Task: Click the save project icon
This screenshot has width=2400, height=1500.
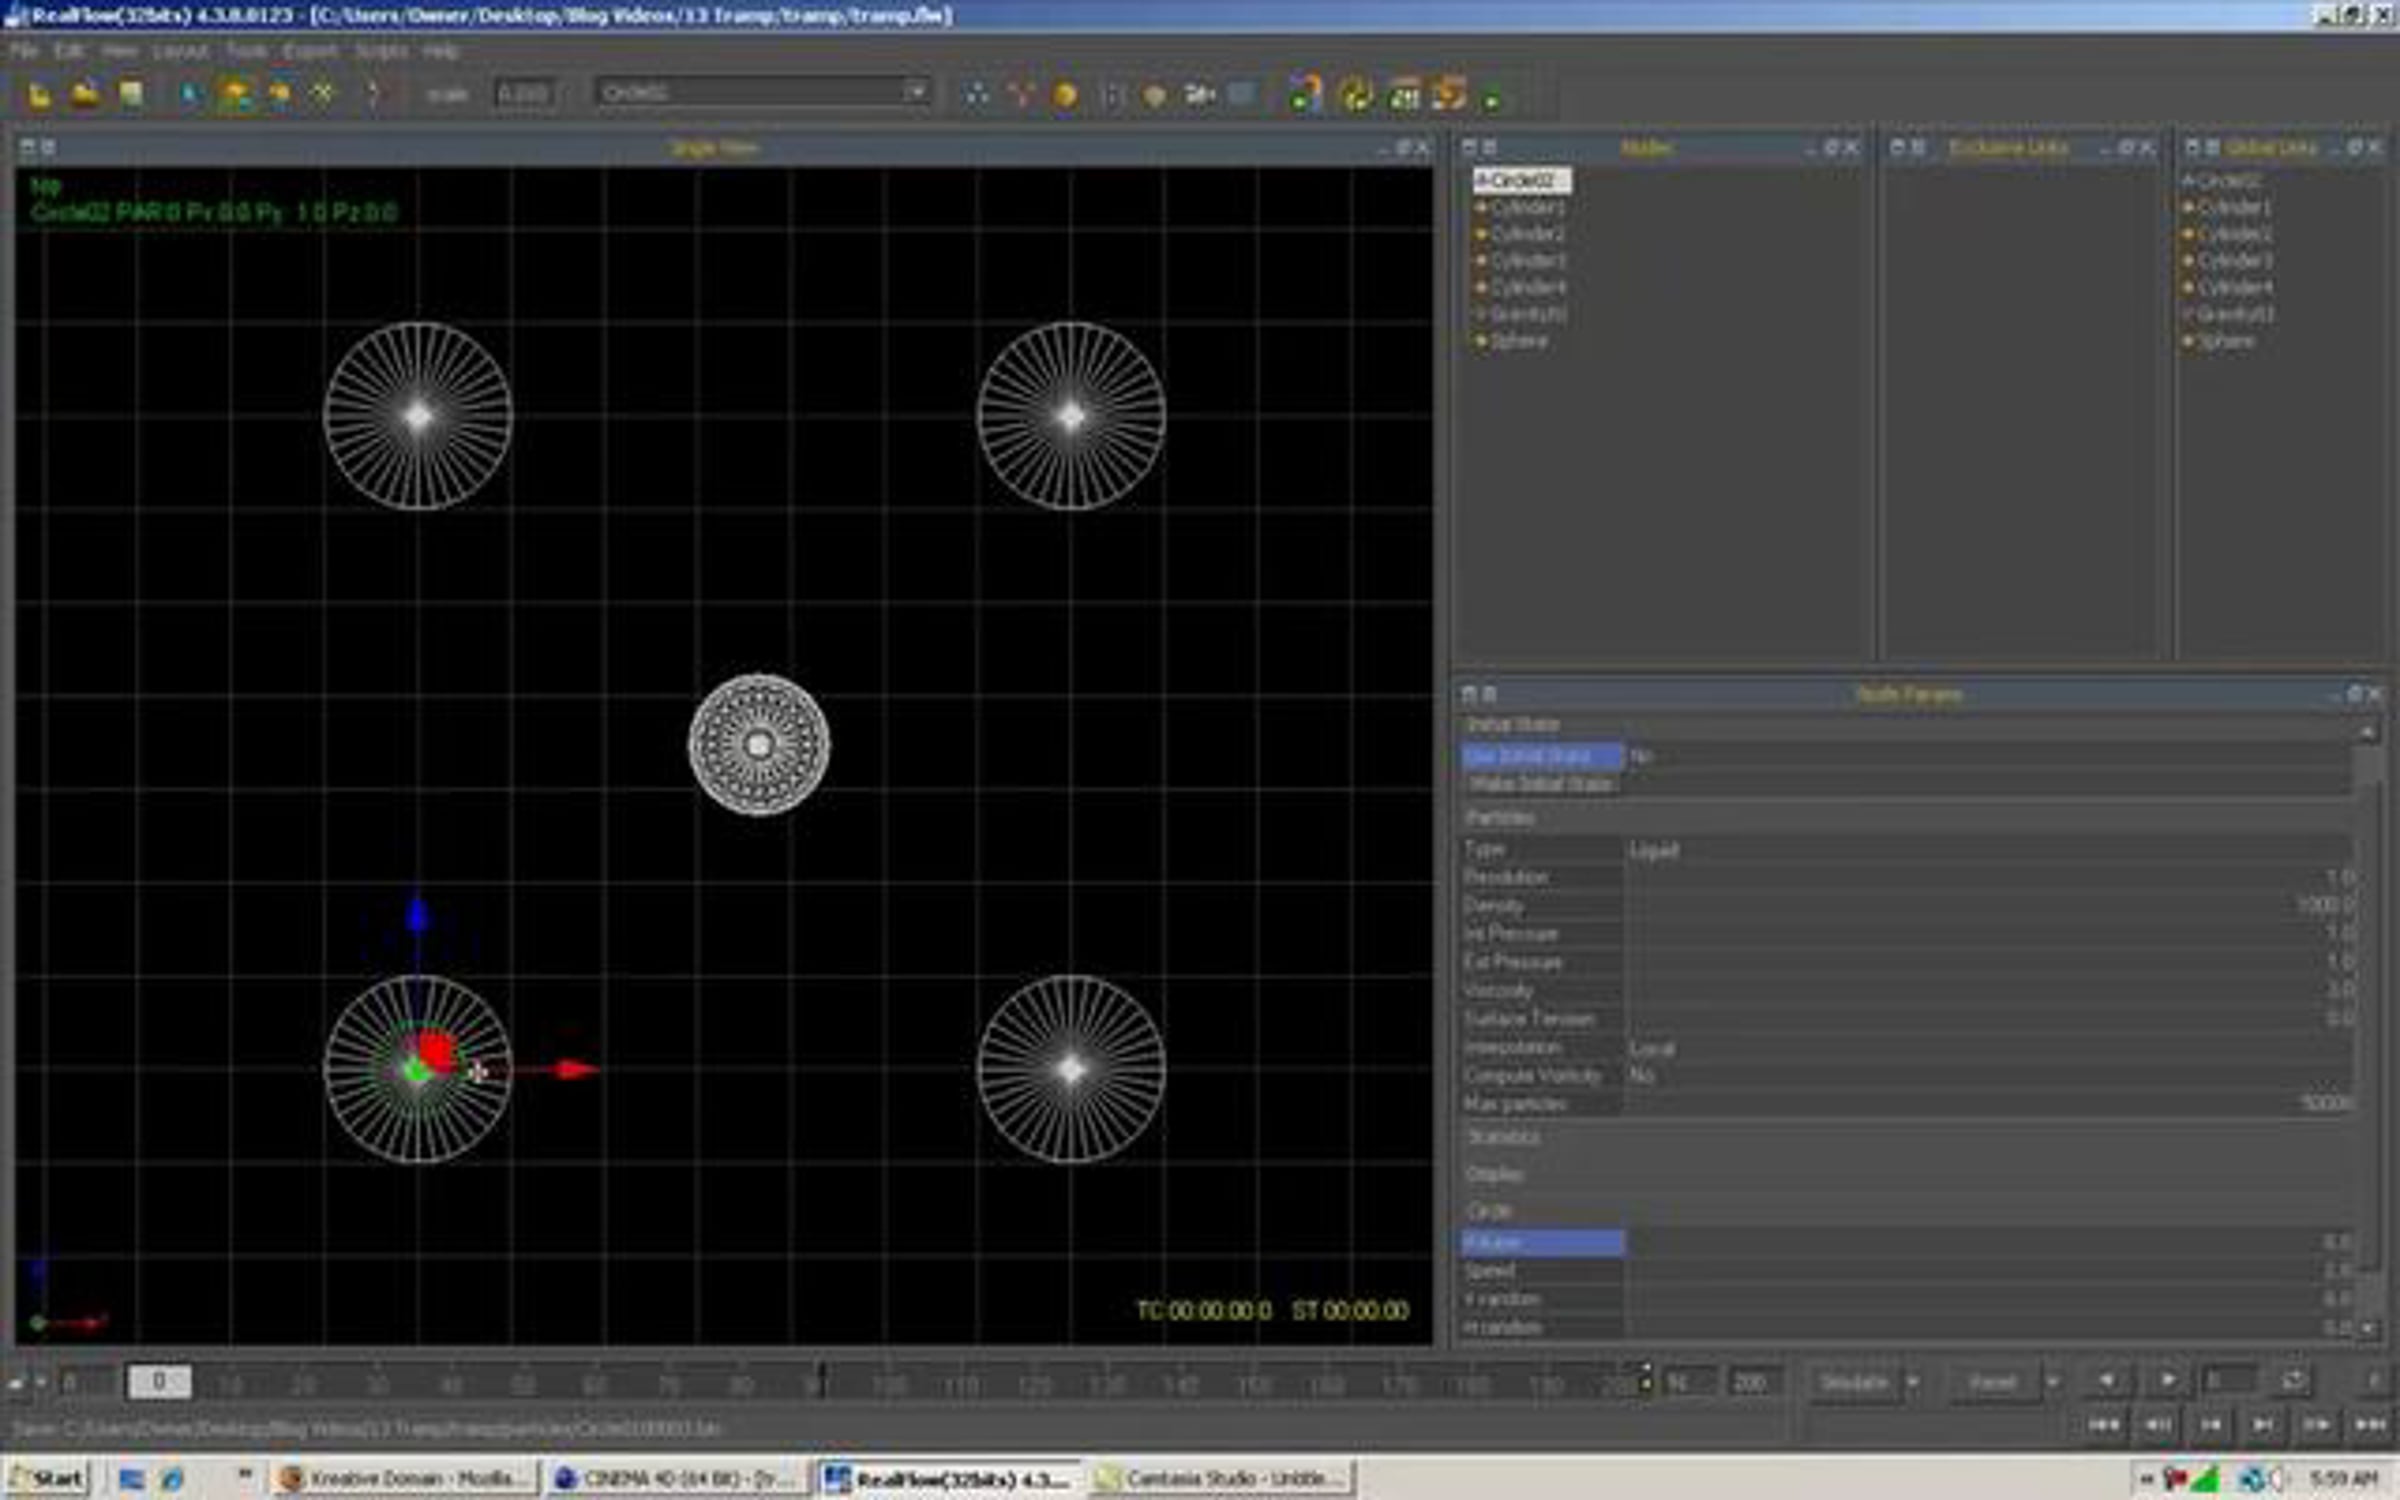Action: 131,95
